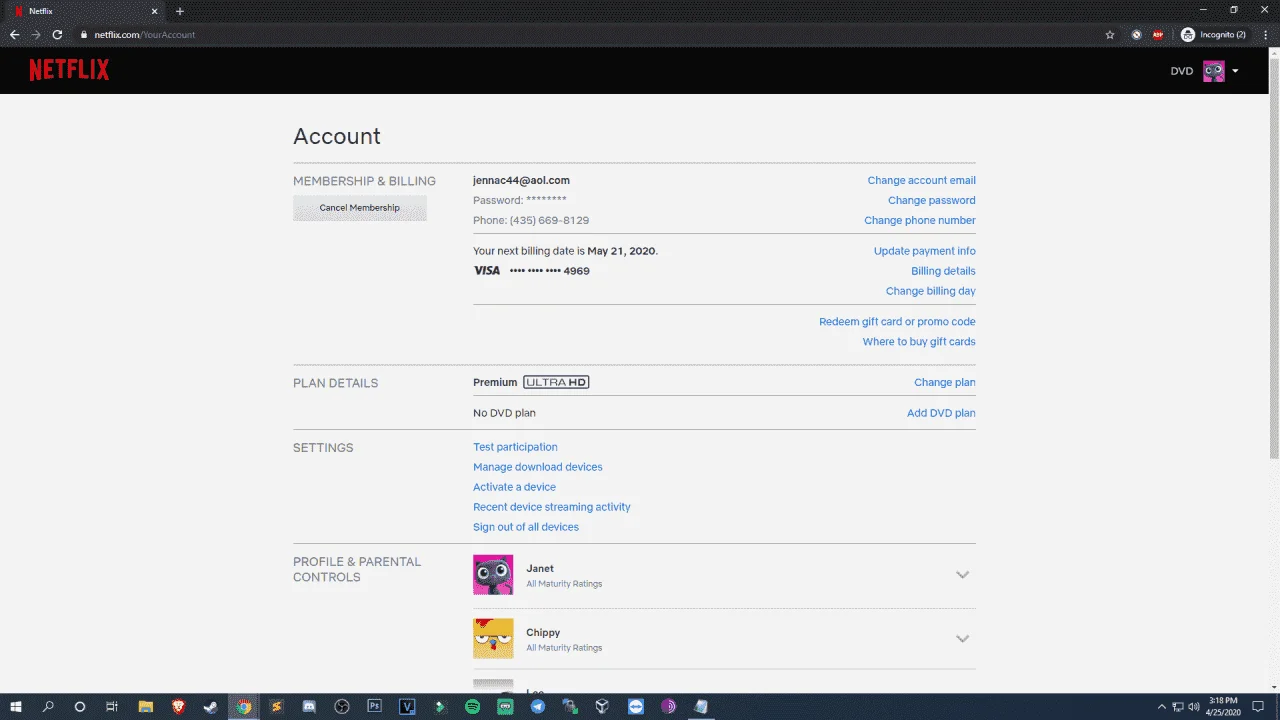The height and width of the screenshot is (720, 1280).
Task: Click the browser forward arrow
Action: [x=36, y=34]
